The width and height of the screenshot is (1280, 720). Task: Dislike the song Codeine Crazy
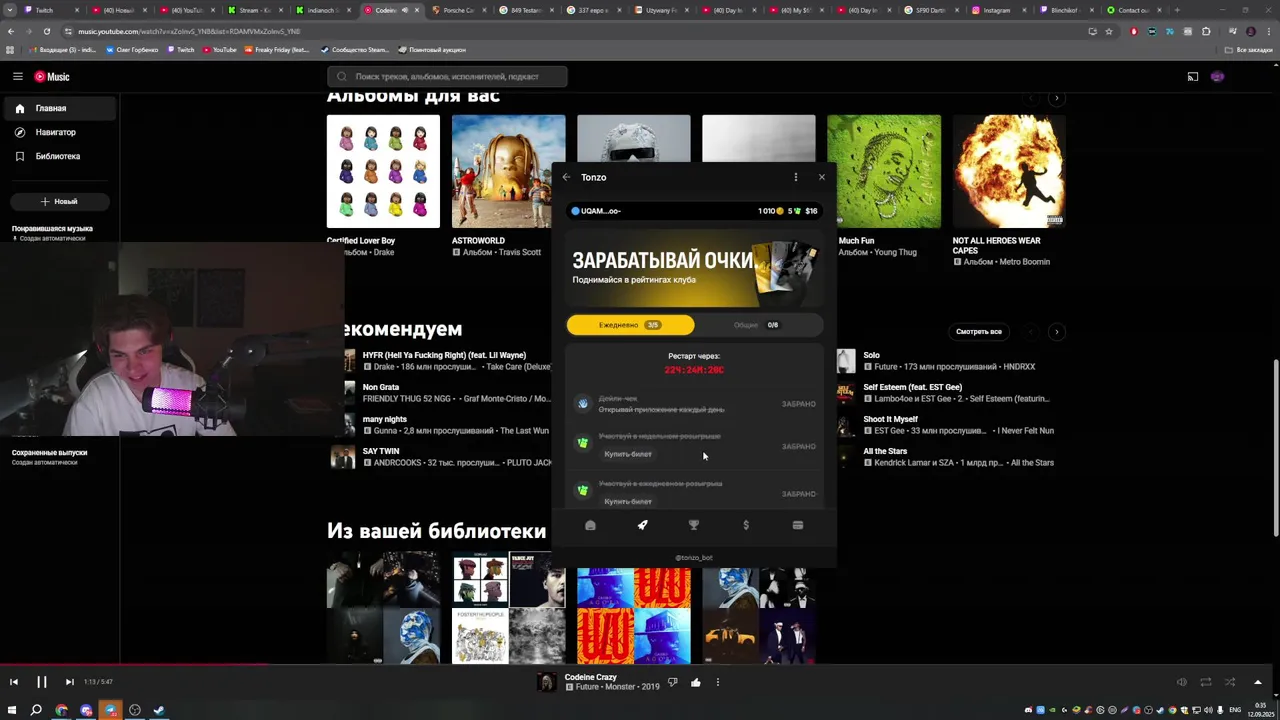click(x=672, y=682)
